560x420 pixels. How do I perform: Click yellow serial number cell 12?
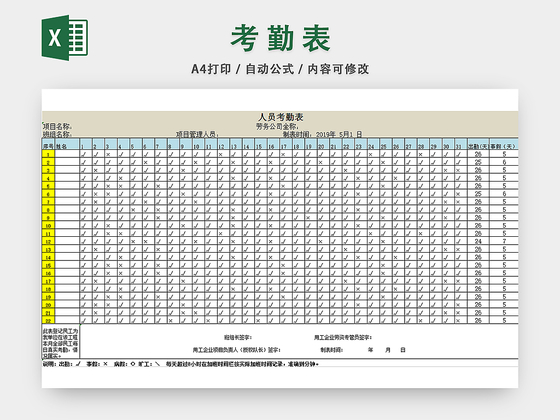(x=48, y=241)
